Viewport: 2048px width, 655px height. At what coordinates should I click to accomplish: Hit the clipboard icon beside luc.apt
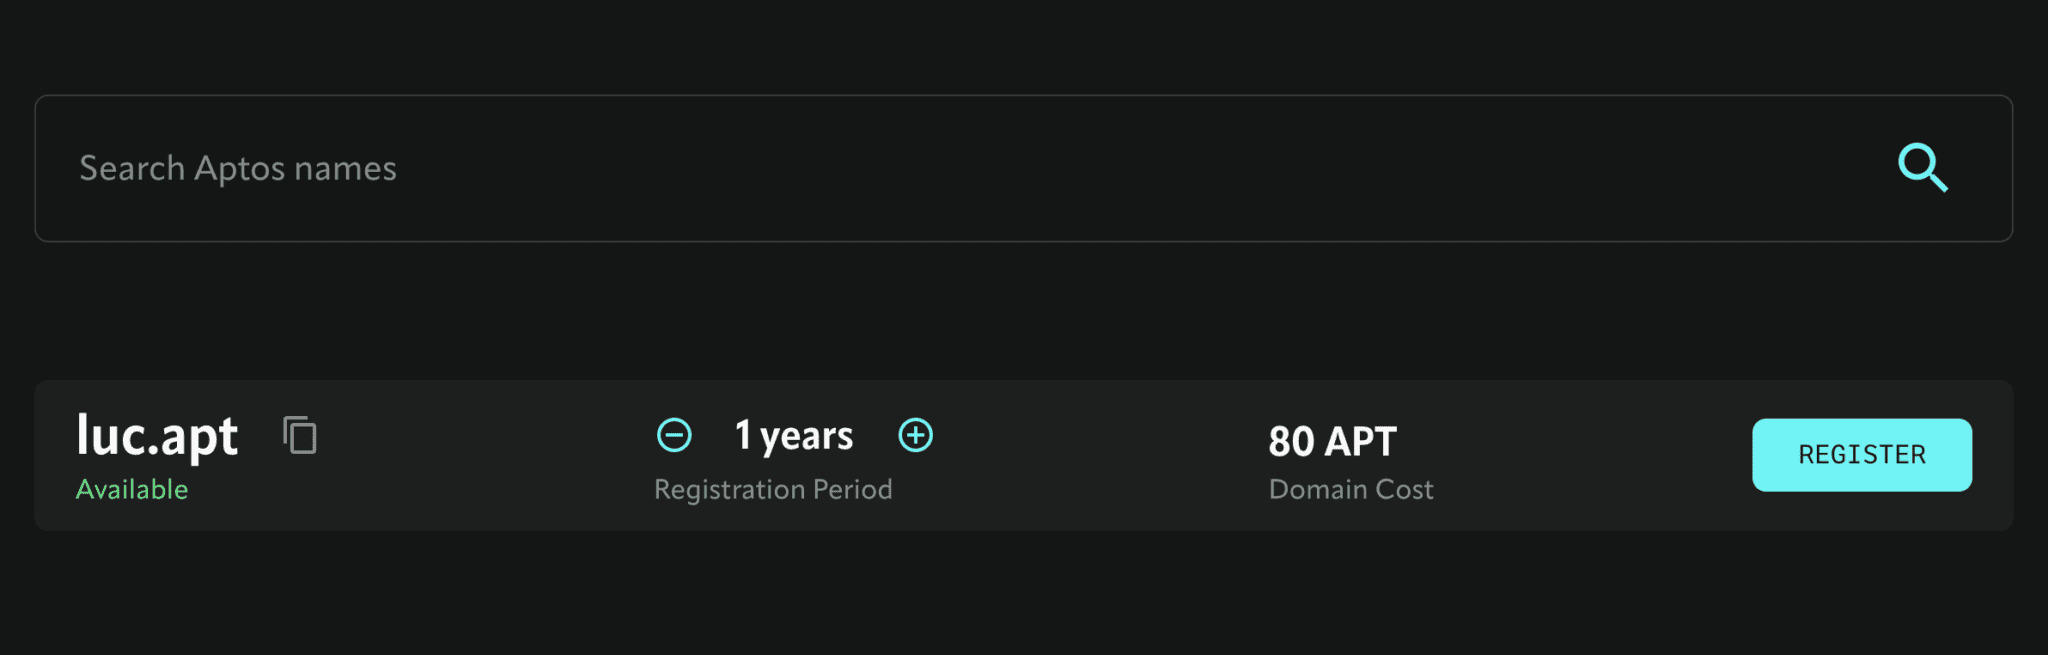coord(300,436)
